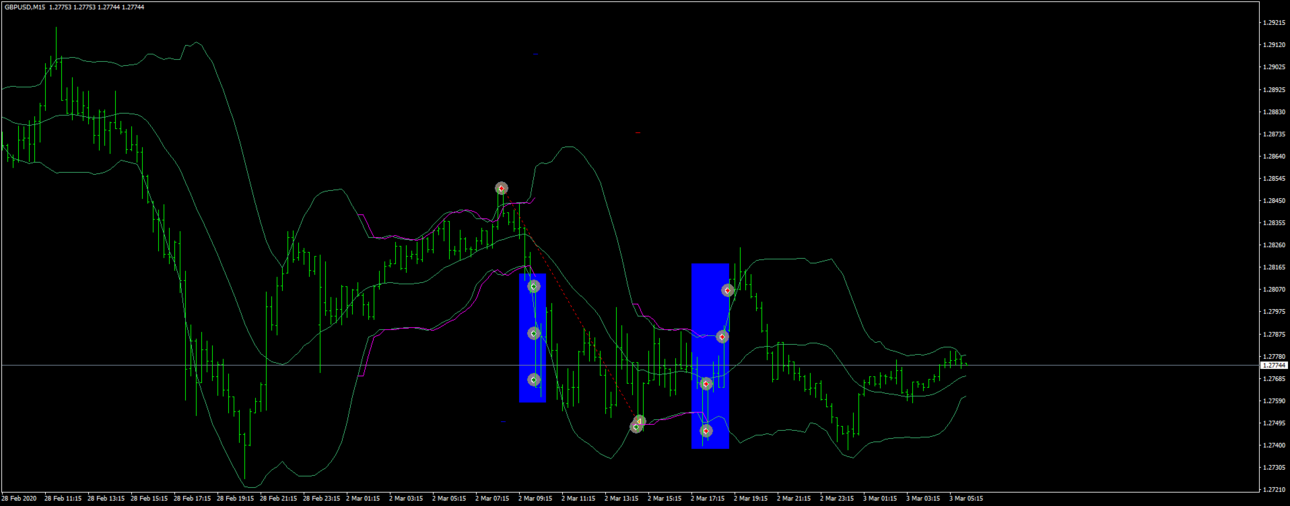Click price scale value 1.28545
1290x506 pixels.
[1274, 179]
